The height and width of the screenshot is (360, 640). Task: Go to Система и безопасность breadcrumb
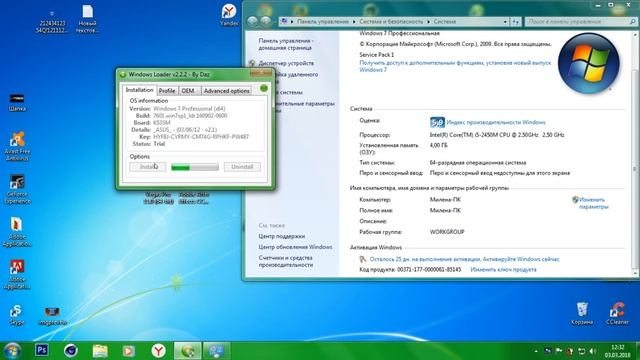pyautogui.click(x=391, y=22)
